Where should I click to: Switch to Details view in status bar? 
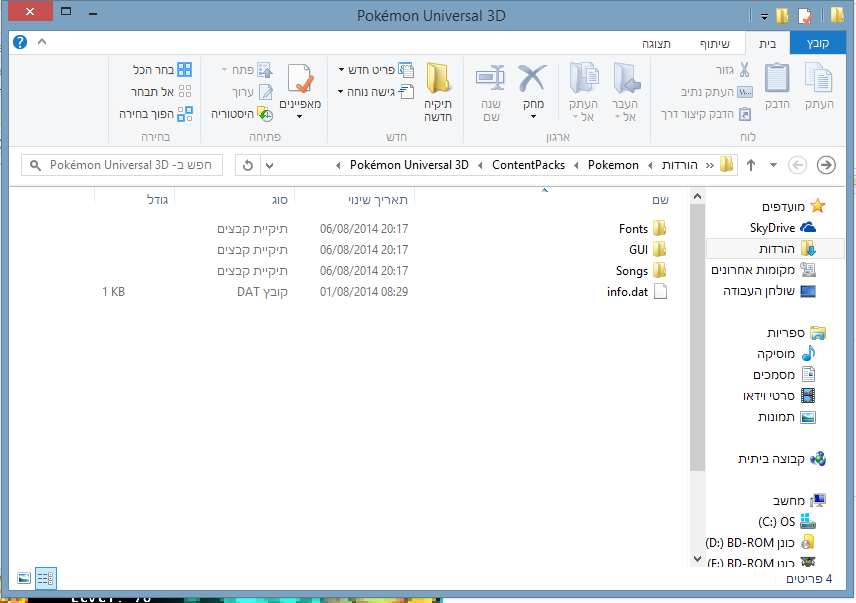45,578
